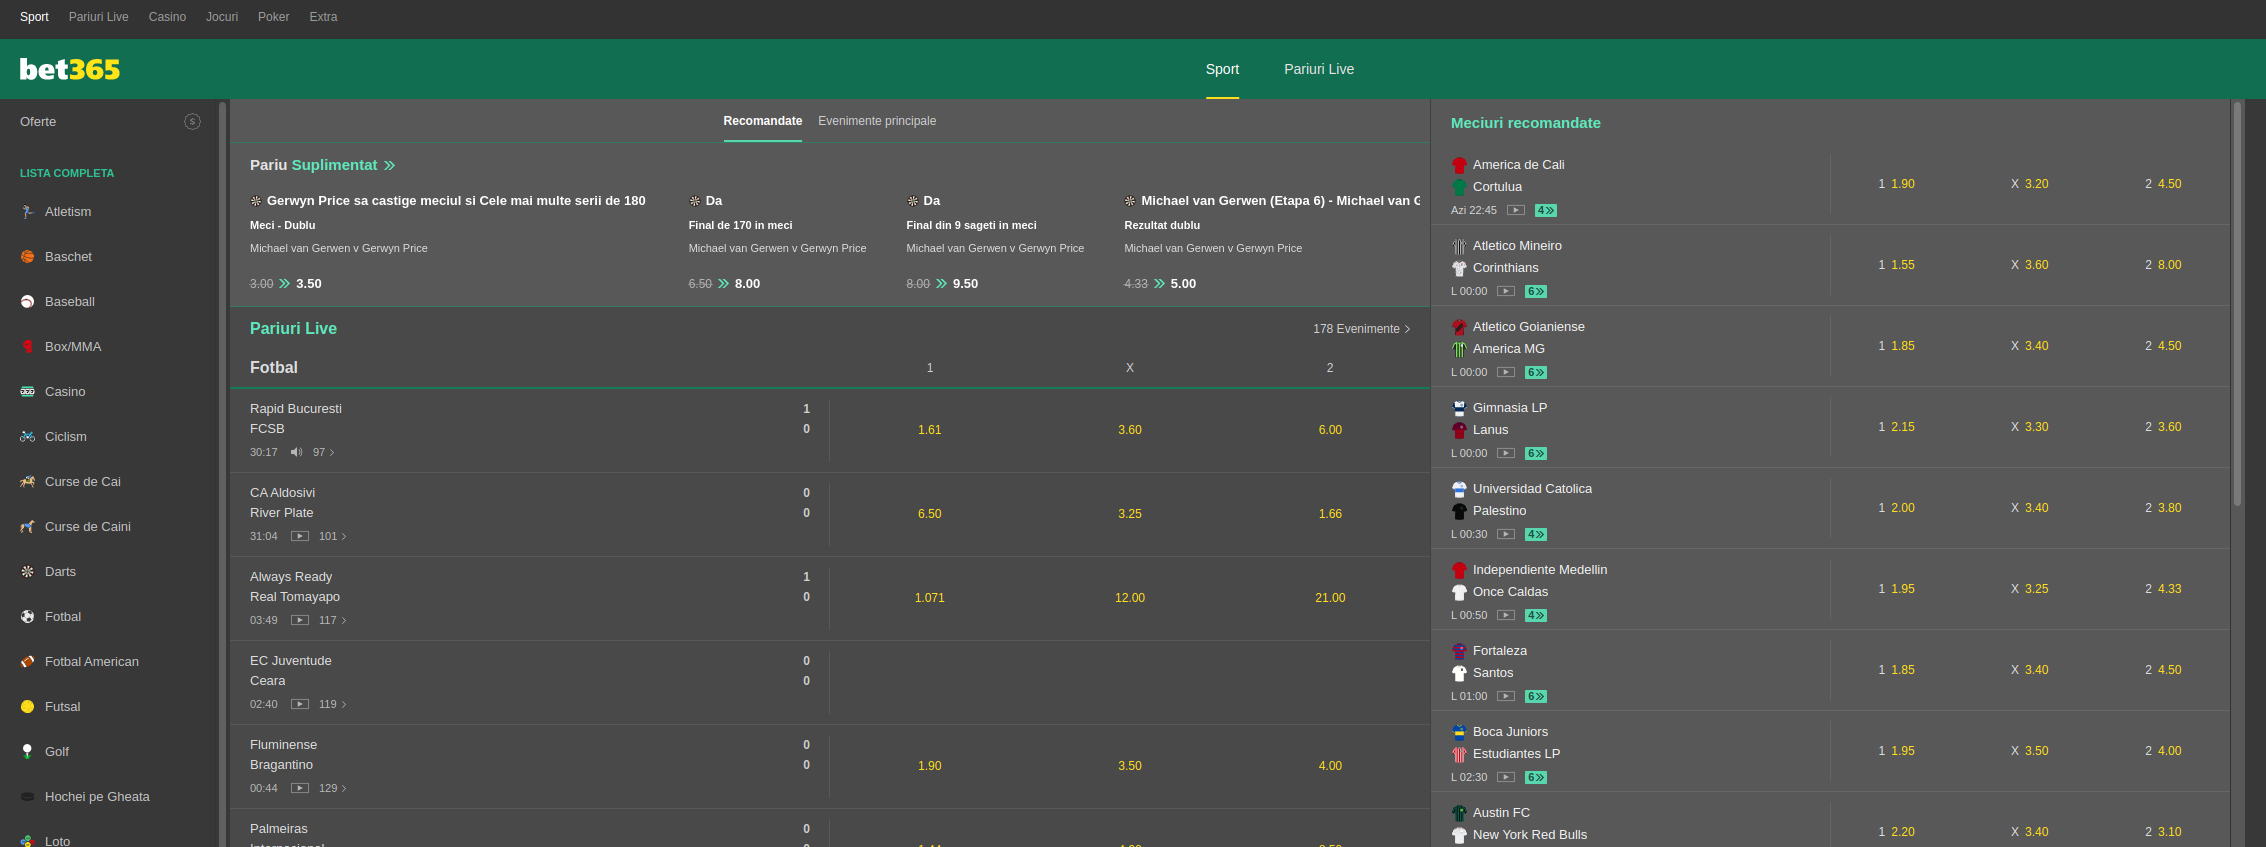Click the Golf icon in sidebar

(28, 752)
